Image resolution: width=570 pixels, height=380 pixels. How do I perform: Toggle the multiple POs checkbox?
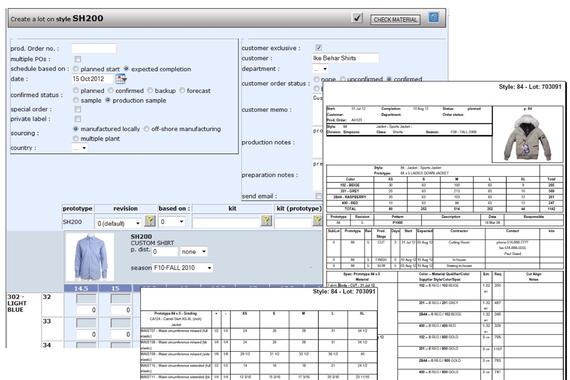[x=77, y=59]
